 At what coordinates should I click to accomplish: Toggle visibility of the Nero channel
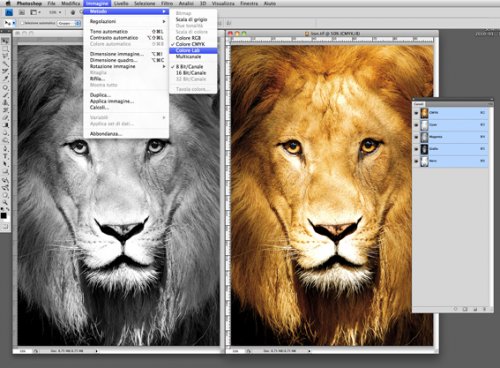(x=416, y=161)
